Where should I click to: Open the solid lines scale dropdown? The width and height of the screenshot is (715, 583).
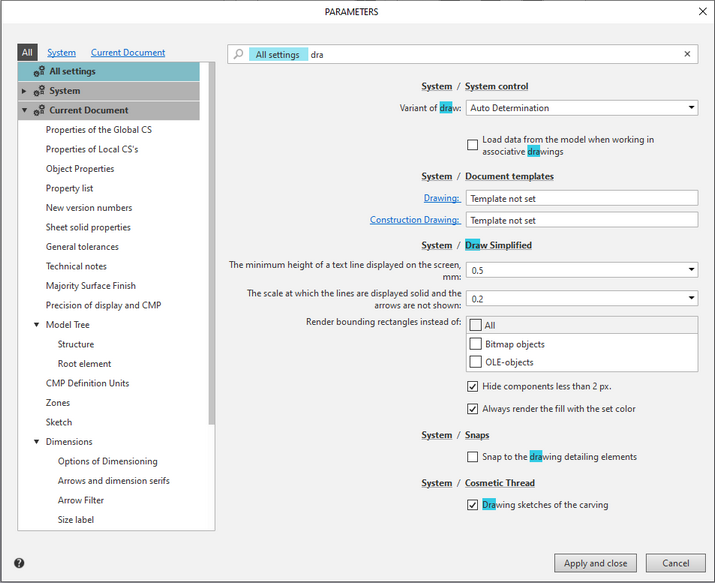point(691,299)
